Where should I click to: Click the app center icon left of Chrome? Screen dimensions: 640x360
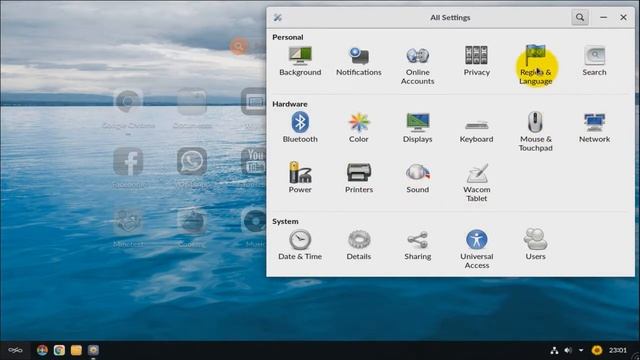coord(42,350)
